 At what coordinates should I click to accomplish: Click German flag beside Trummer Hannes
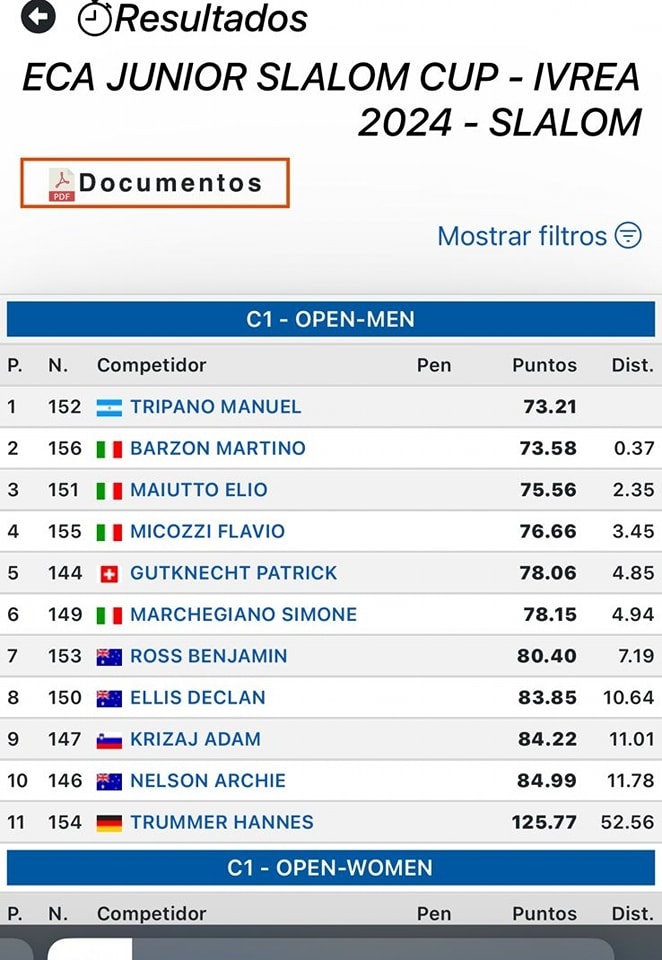point(109,823)
